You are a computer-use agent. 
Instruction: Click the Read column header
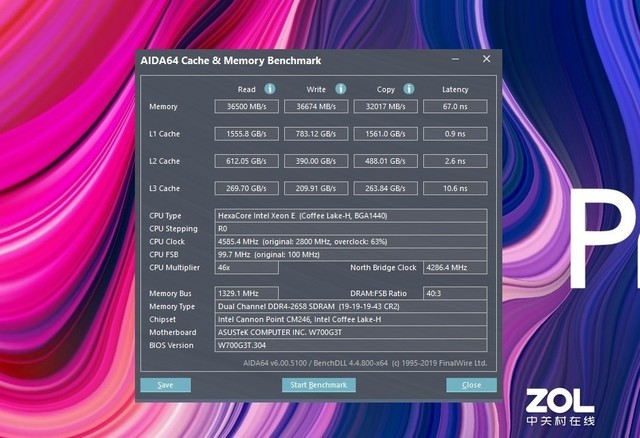[x=247, y=89]
